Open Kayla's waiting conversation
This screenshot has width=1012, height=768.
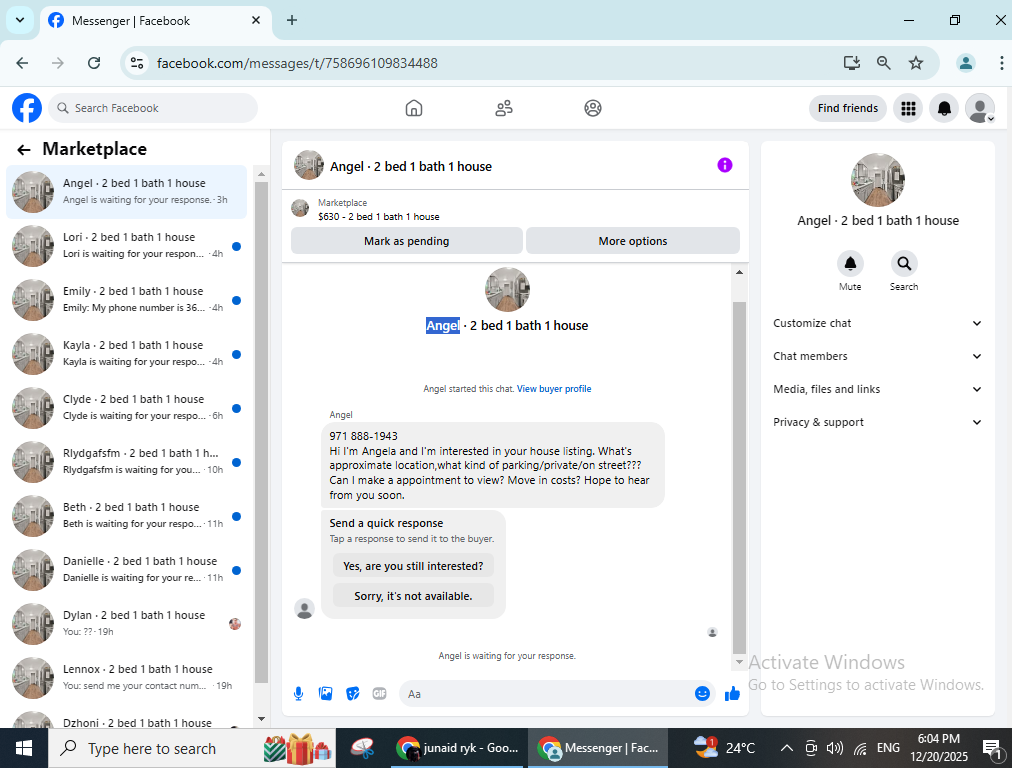click(x=126, y=354)
